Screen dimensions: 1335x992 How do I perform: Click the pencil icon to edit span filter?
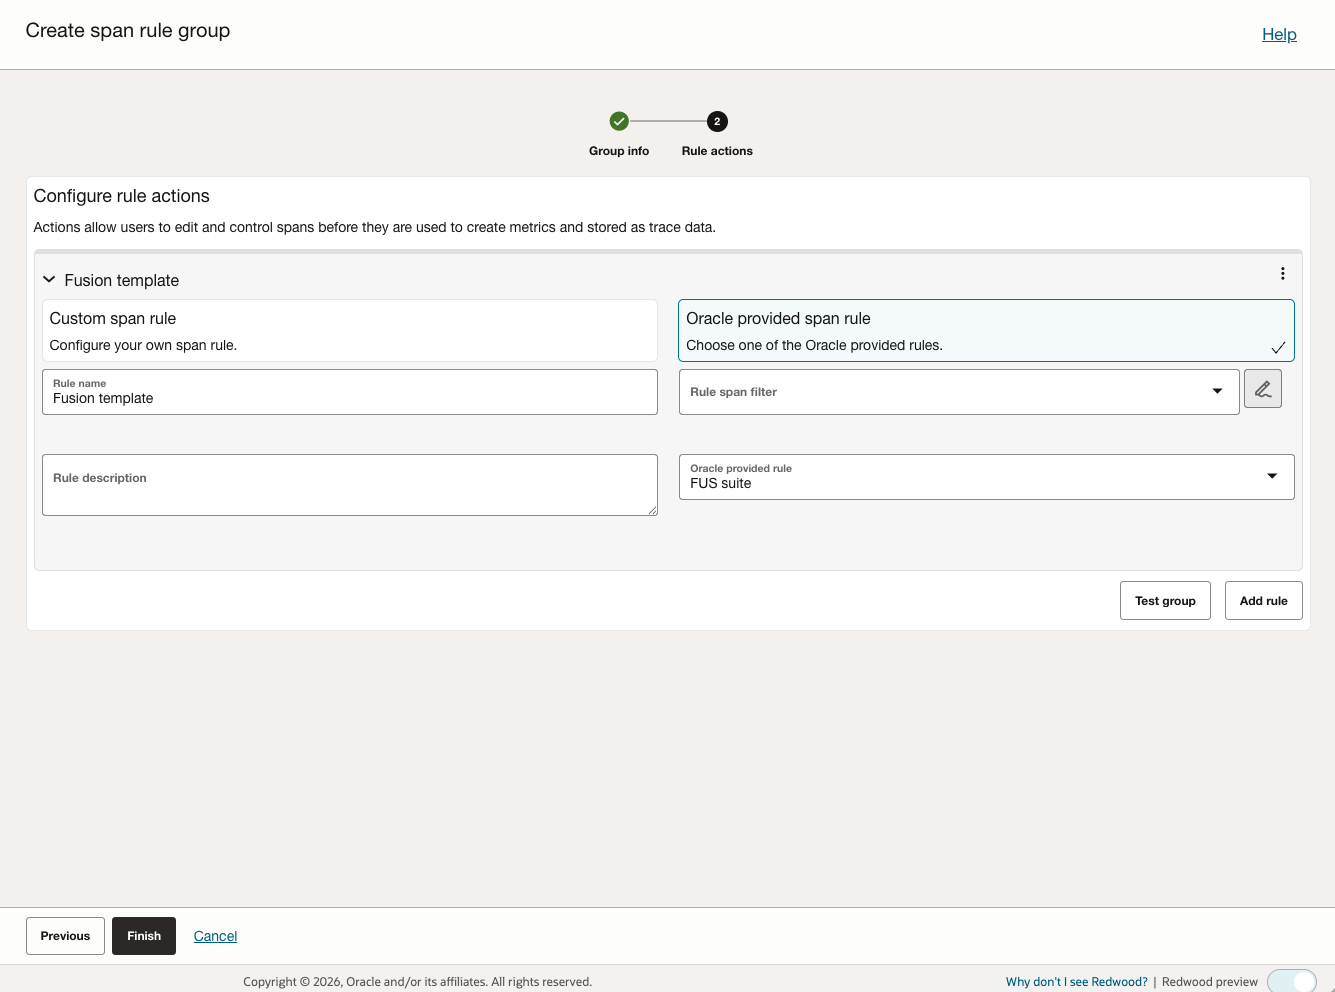point(1263,388)
